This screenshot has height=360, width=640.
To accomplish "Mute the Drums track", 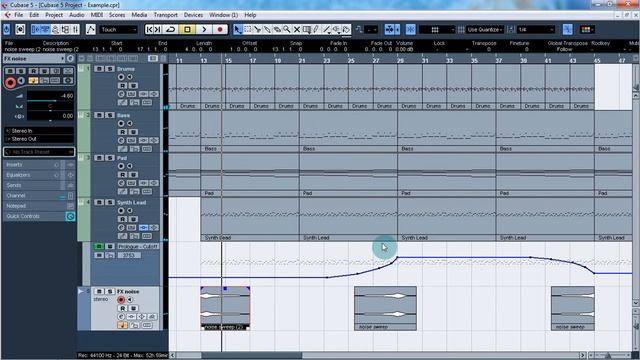I will [x=99, y=69].
